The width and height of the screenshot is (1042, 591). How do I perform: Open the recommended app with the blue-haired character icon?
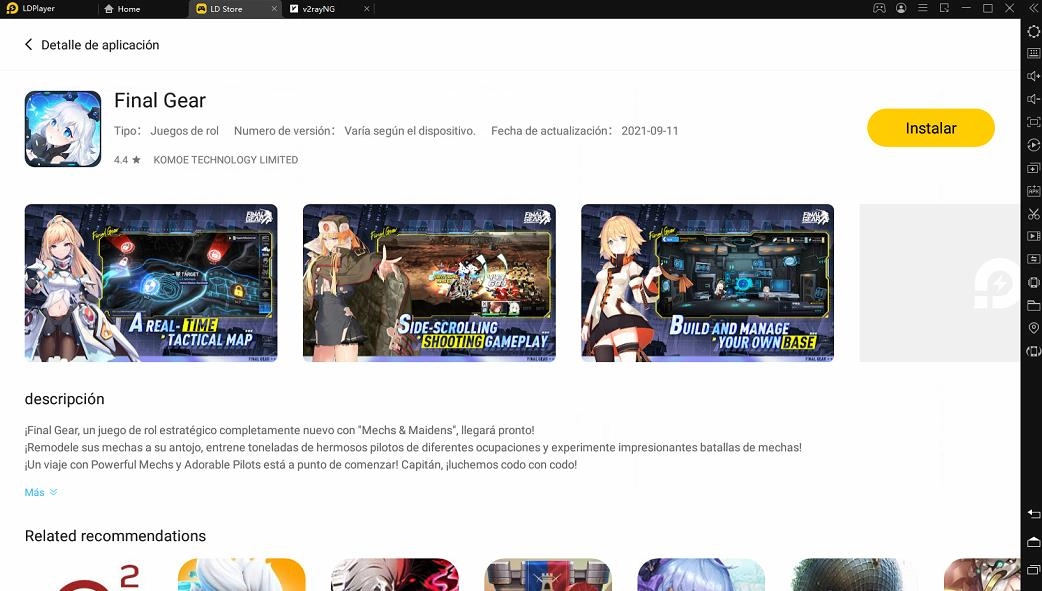coord(701,575)
